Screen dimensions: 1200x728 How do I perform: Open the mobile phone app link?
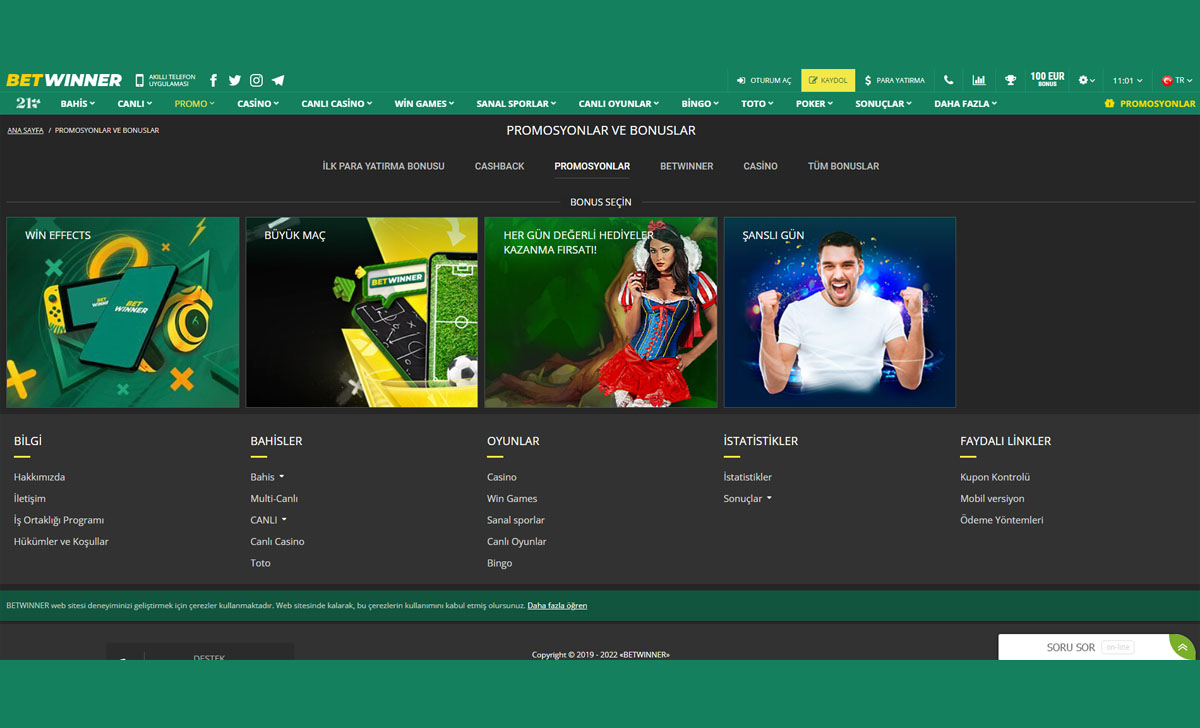[166, 80]
